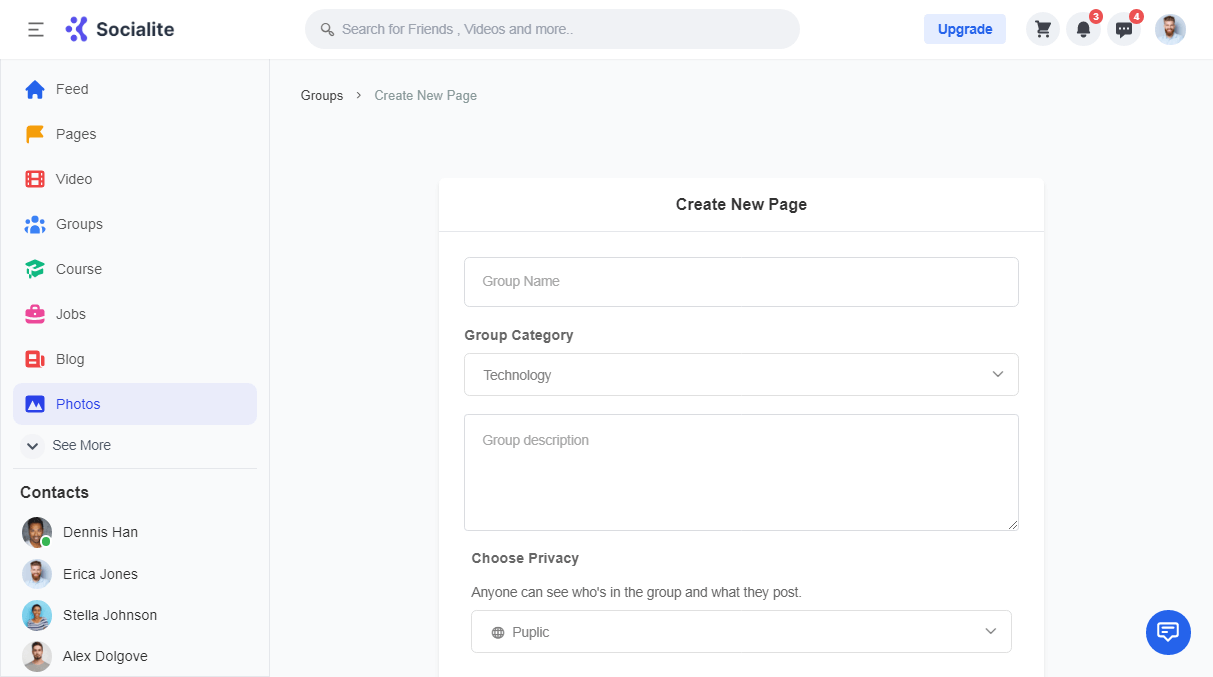Image resolution: width=1213 pixels, height=677 pixels.
Task: Open the floating blue chat button
Action: (x=1168, y=632)
